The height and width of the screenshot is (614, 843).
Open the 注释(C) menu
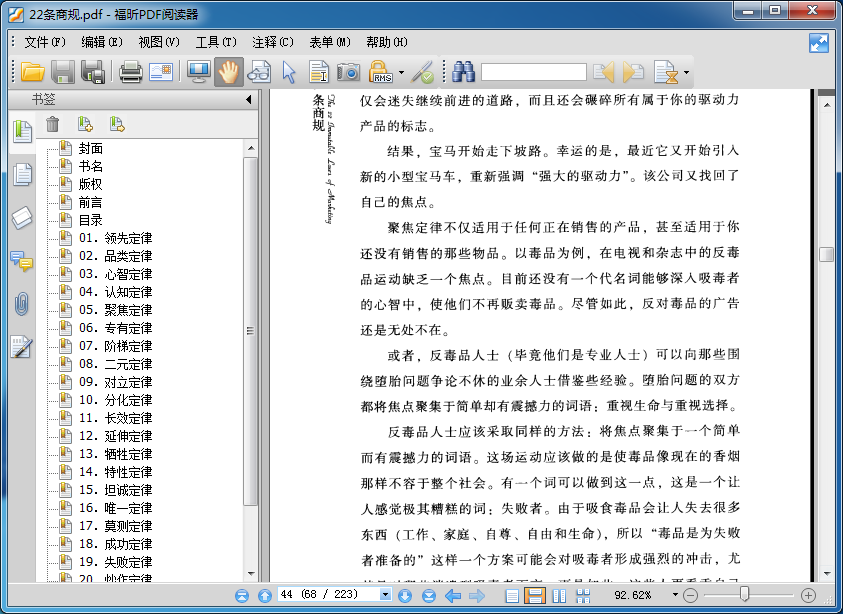pyautogui.click(x=273, y=42)
